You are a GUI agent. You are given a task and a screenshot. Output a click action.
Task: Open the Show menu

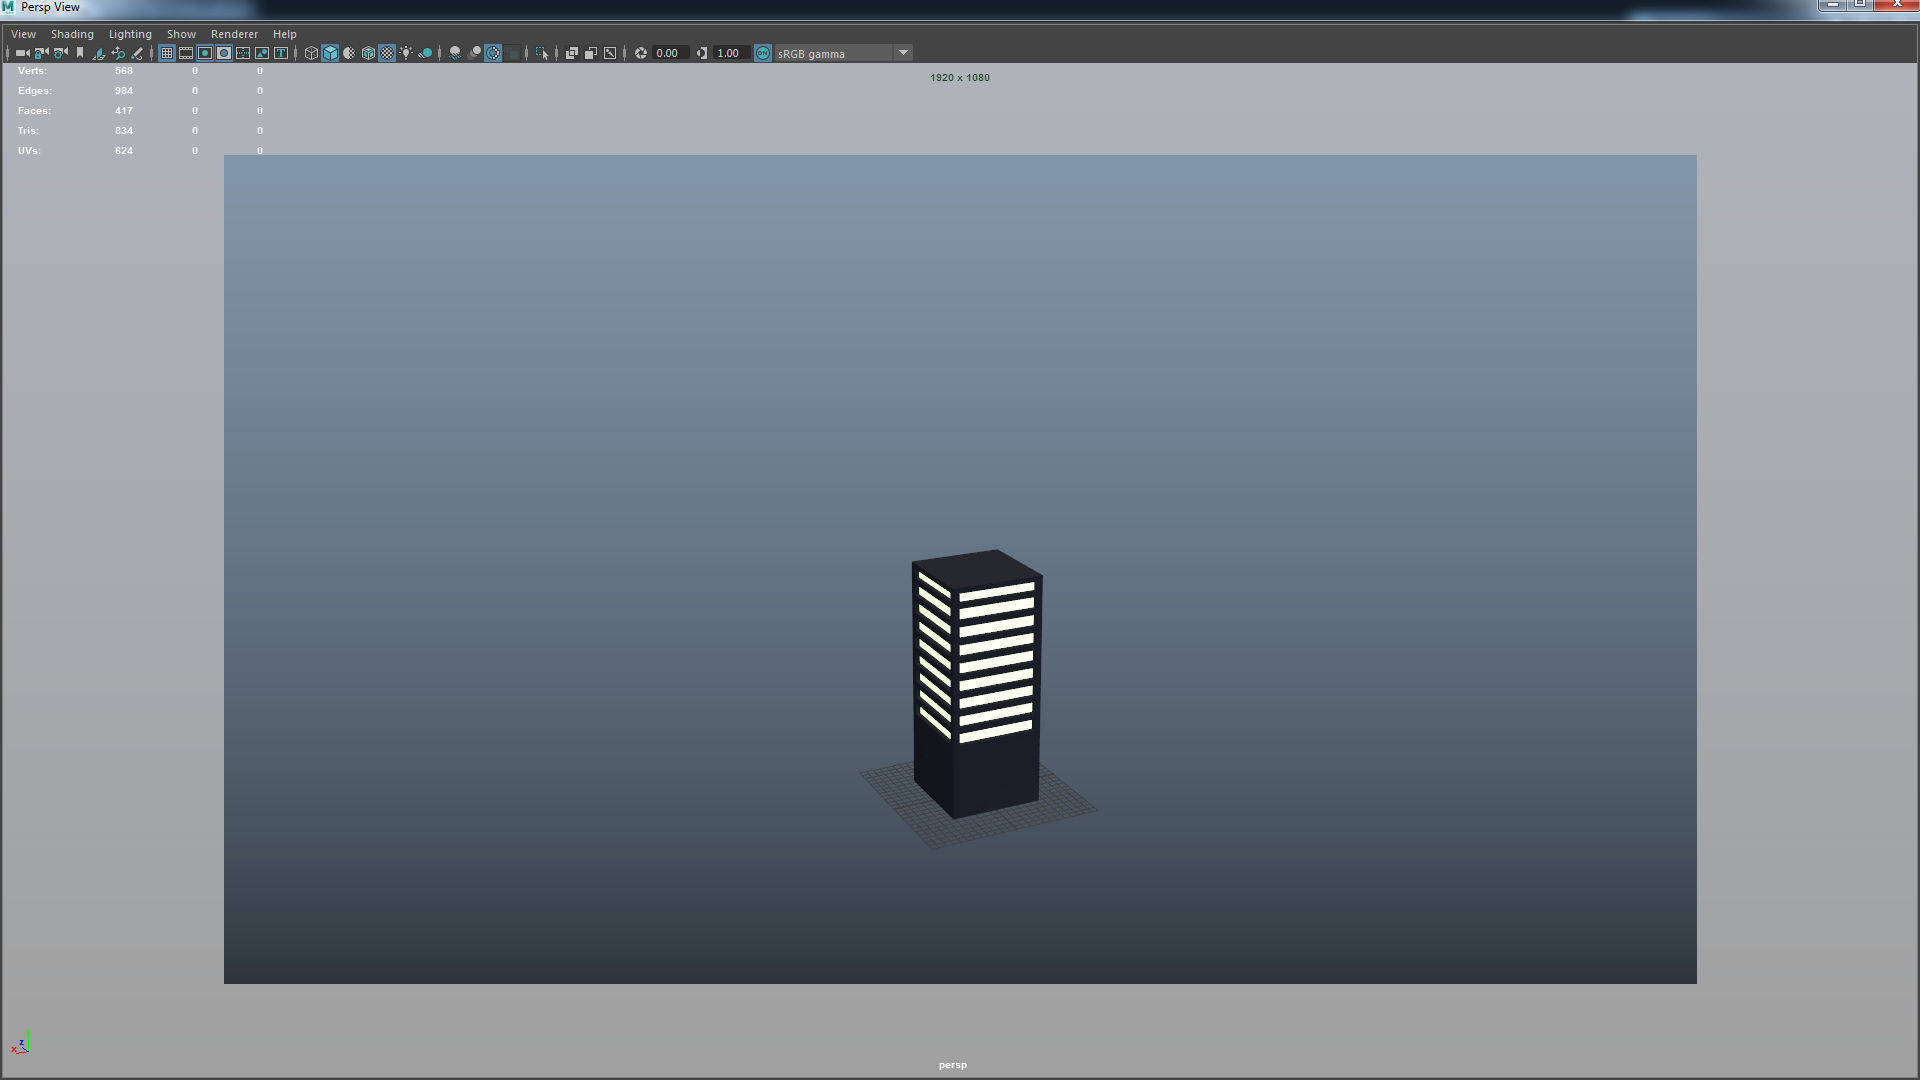coord(181,34)
